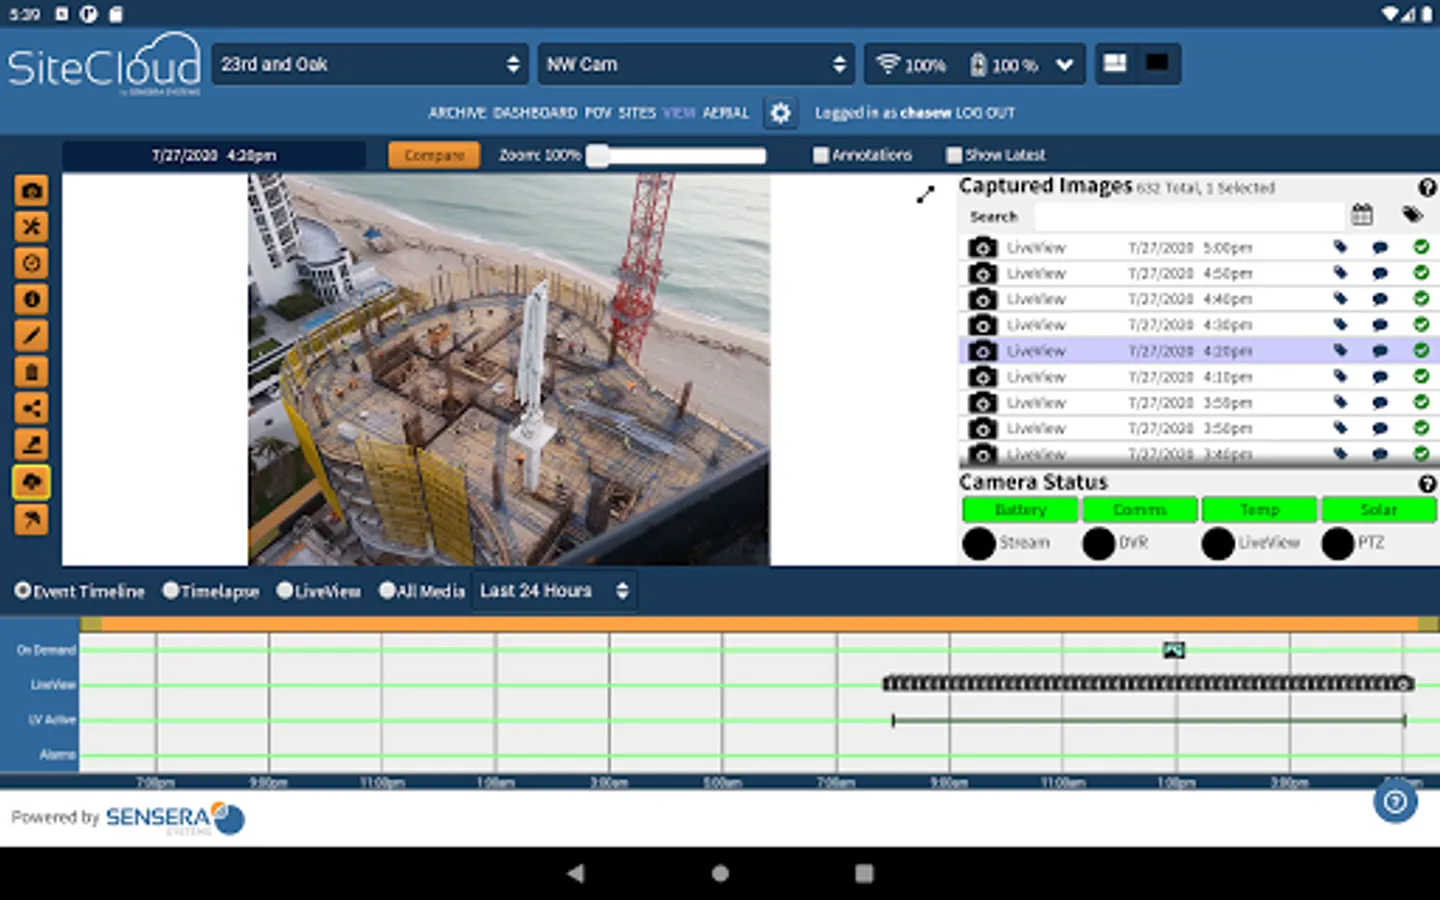Click the settings gear icon next to AERIAL
This screenshot has height=900, width=1440.
tap(780, 113)
